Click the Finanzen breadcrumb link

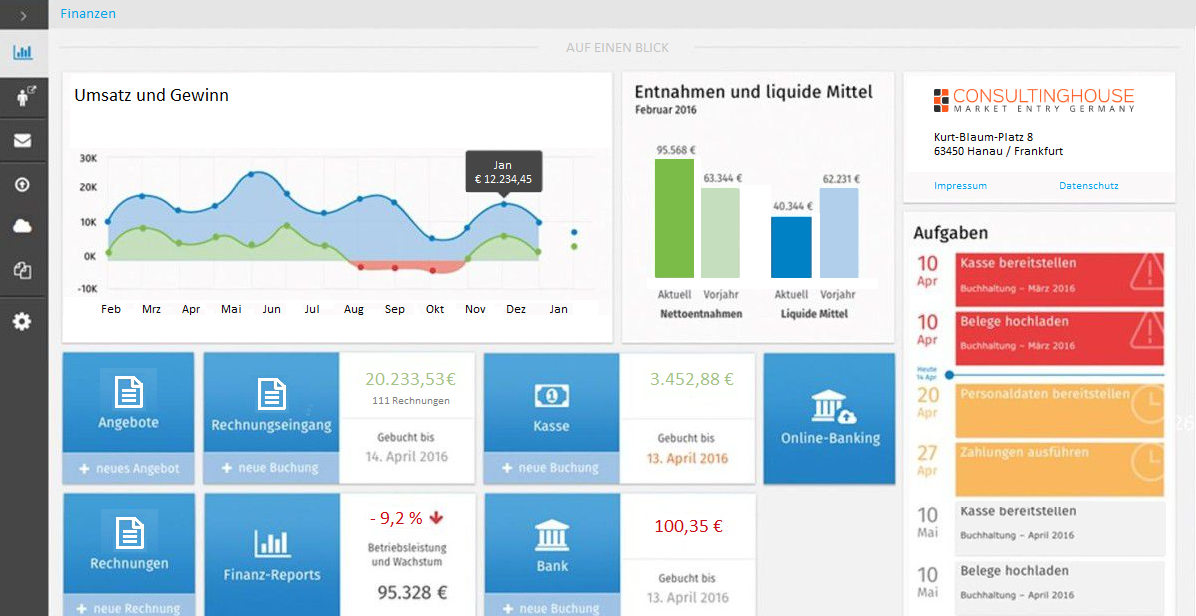[x=88, y=13]
